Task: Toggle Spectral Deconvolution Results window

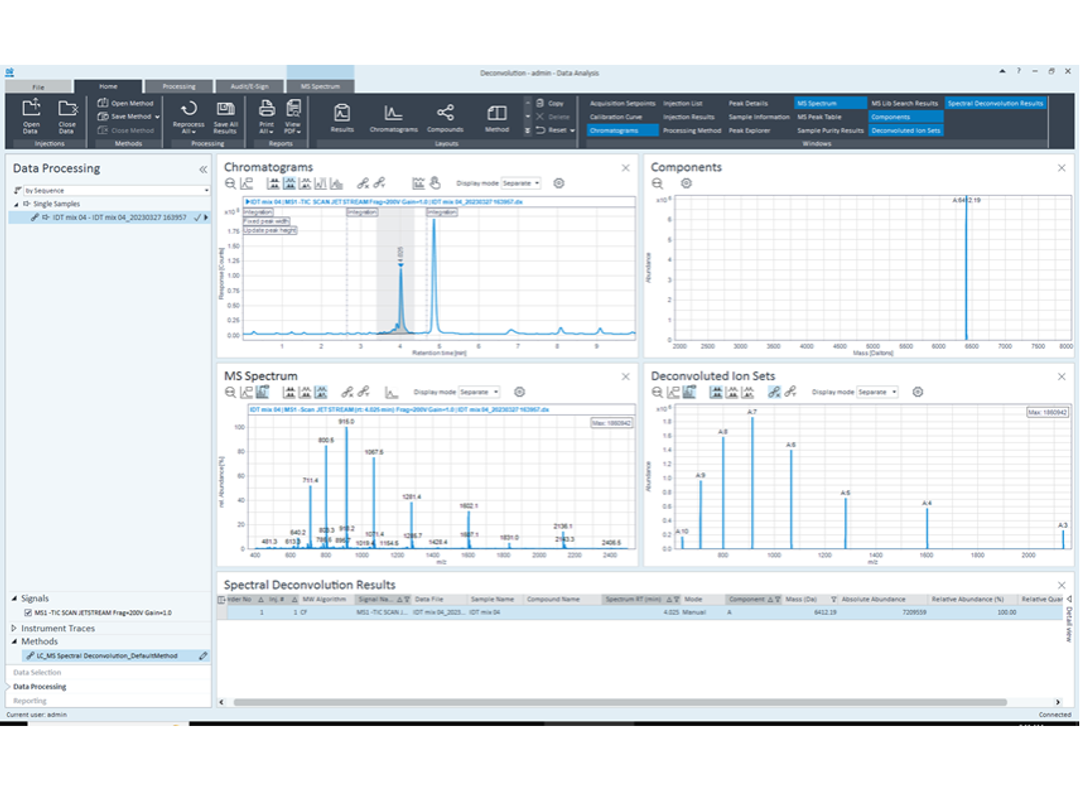Action: pos(995,103)
